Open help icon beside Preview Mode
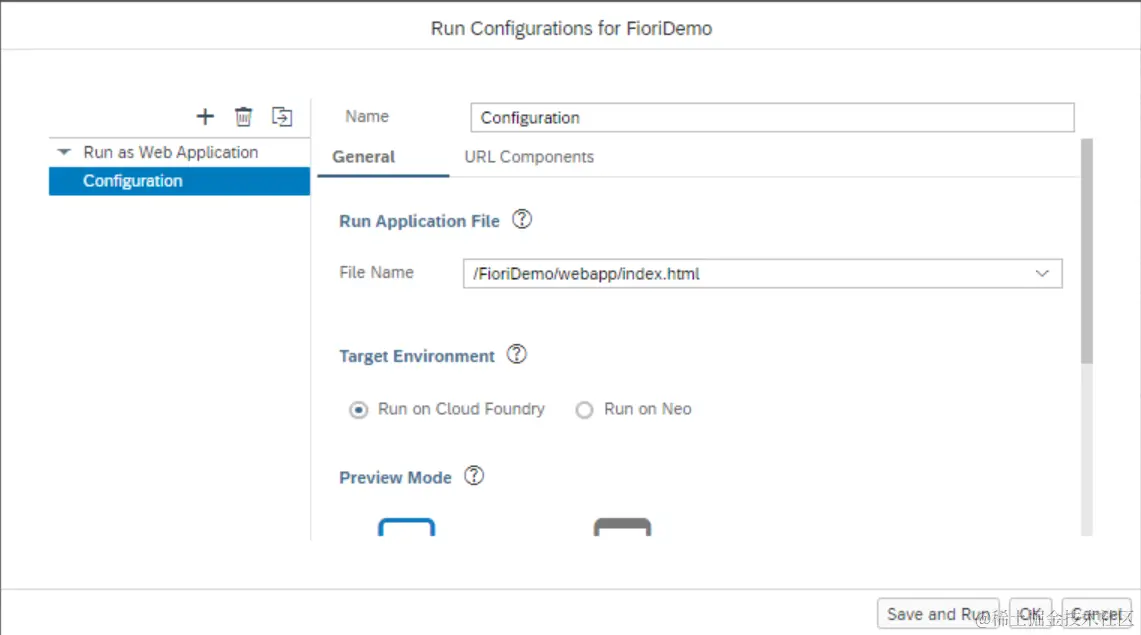 474,477
